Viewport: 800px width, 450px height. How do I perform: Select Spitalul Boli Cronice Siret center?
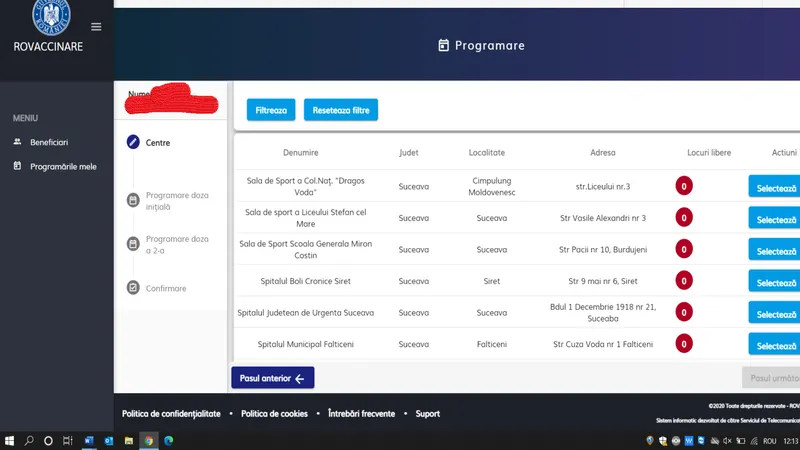point(775,282)
